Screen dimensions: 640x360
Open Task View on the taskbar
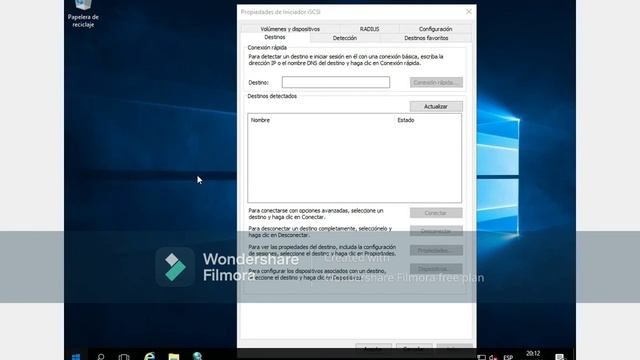tap(124, 356)
